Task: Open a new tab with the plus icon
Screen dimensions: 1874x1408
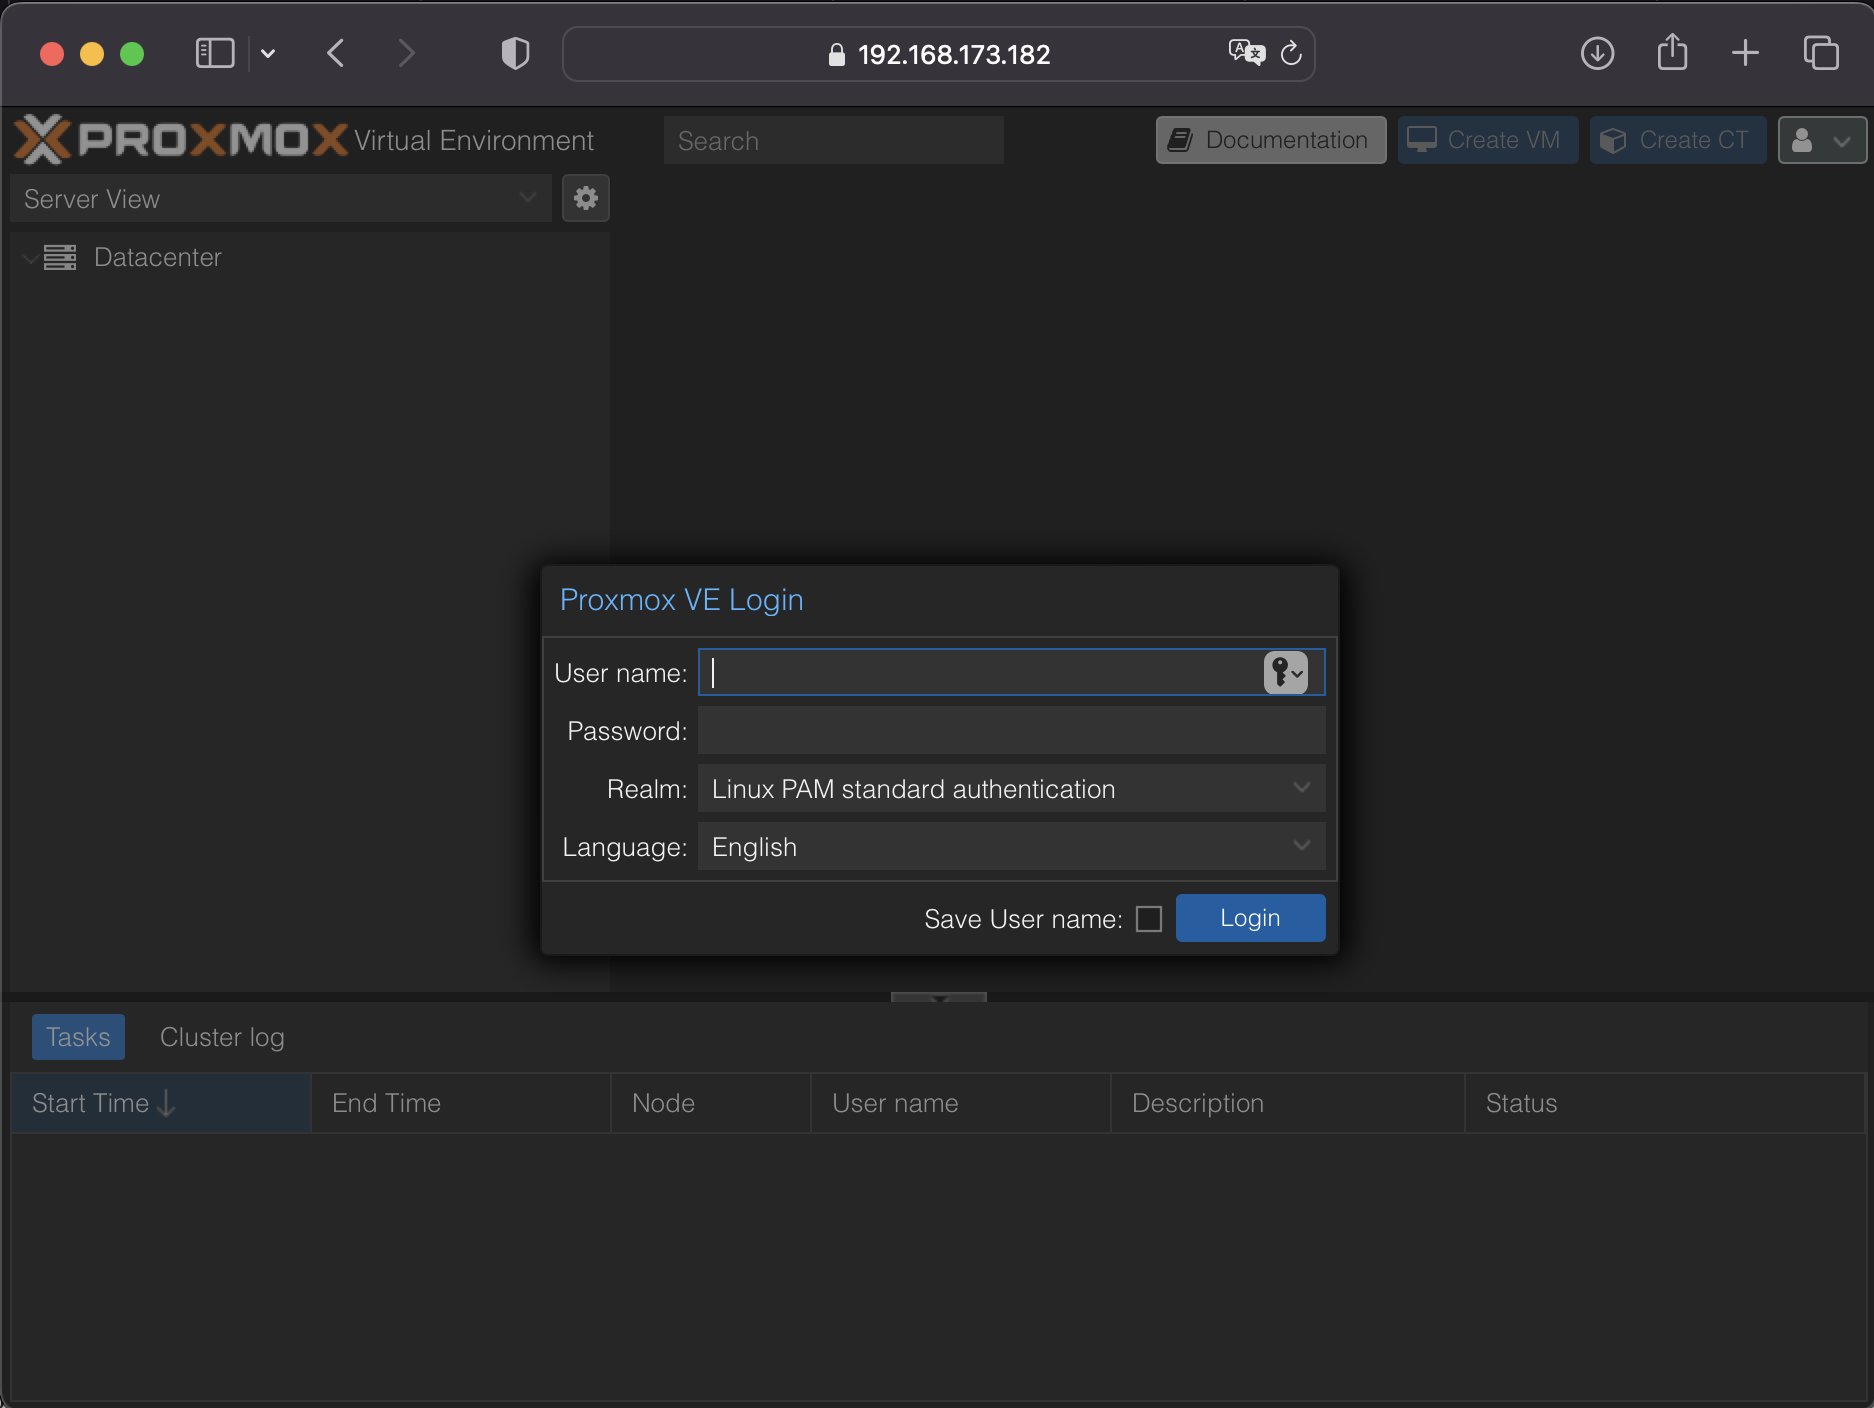Action: tap(1745, 53)
